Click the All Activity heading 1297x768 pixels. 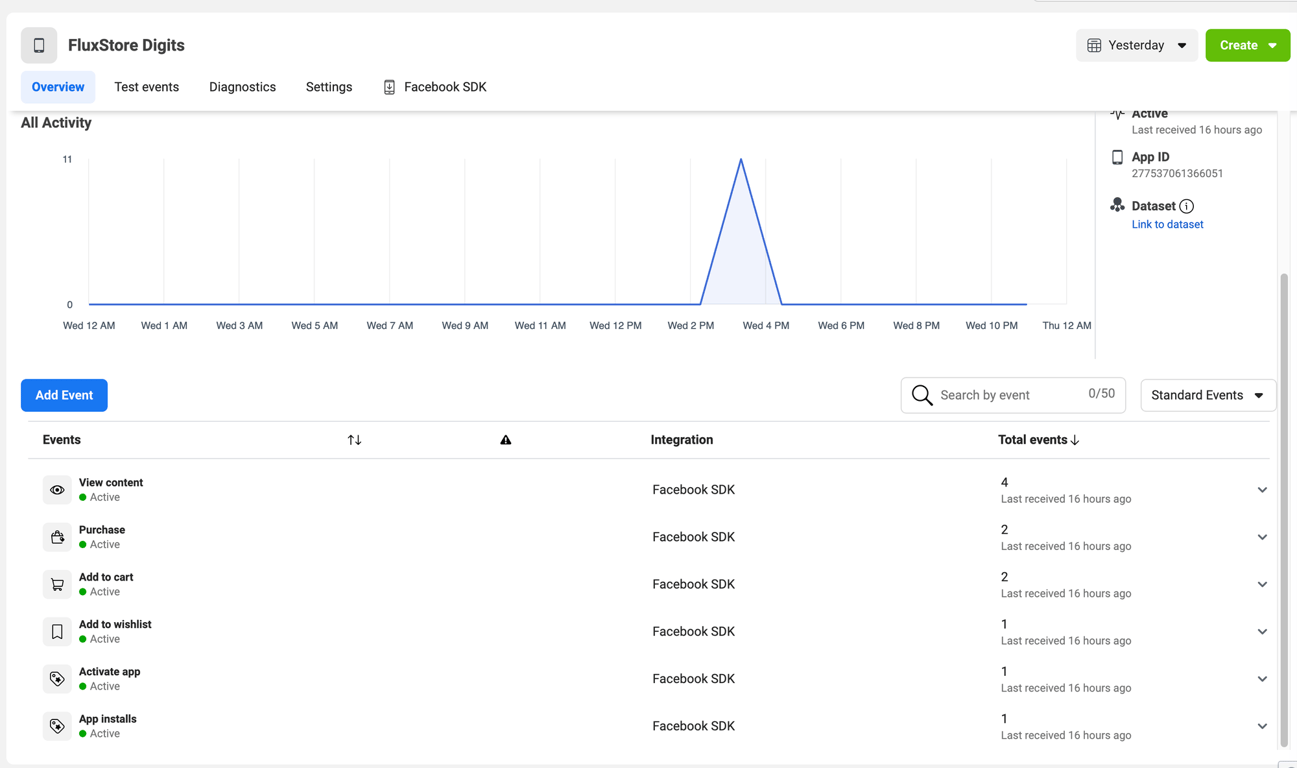point(56,123)
